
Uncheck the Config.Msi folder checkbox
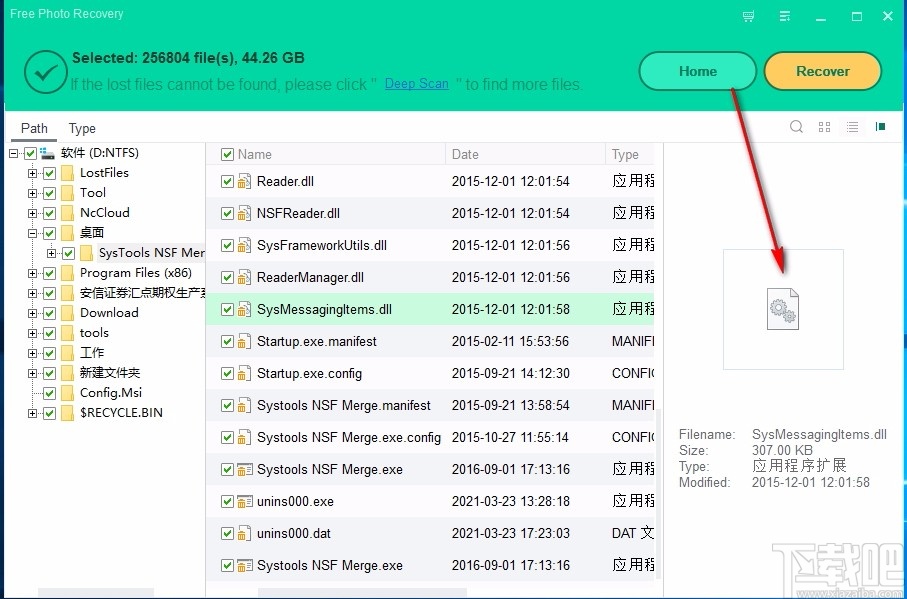coord(50,393)
